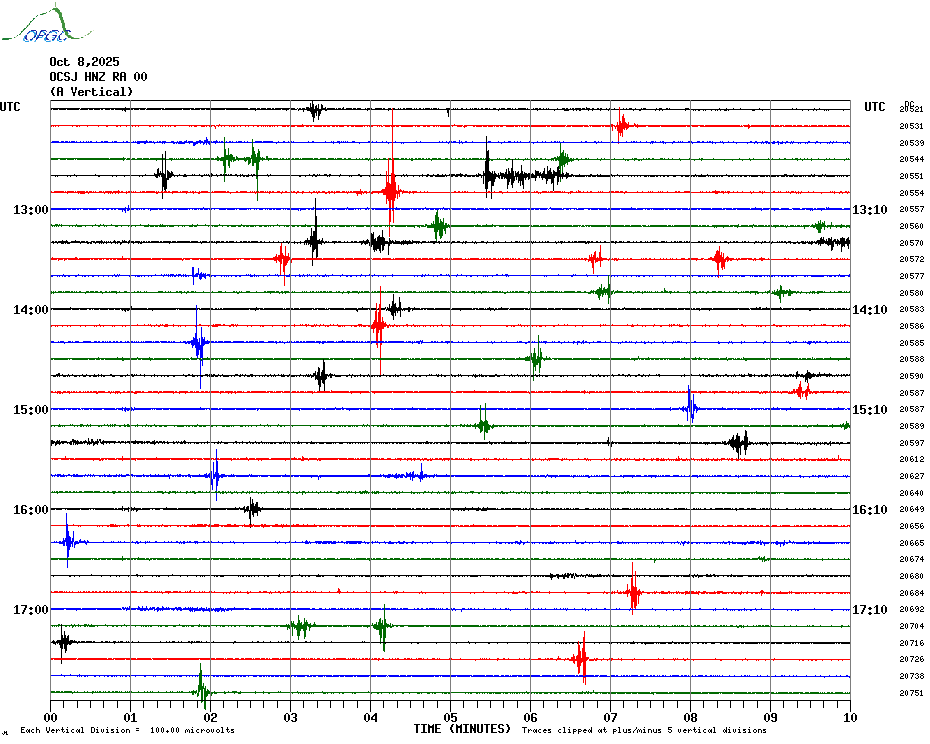Click the '16:10' time label
The image size is (930, 744).
pos(870,510)
